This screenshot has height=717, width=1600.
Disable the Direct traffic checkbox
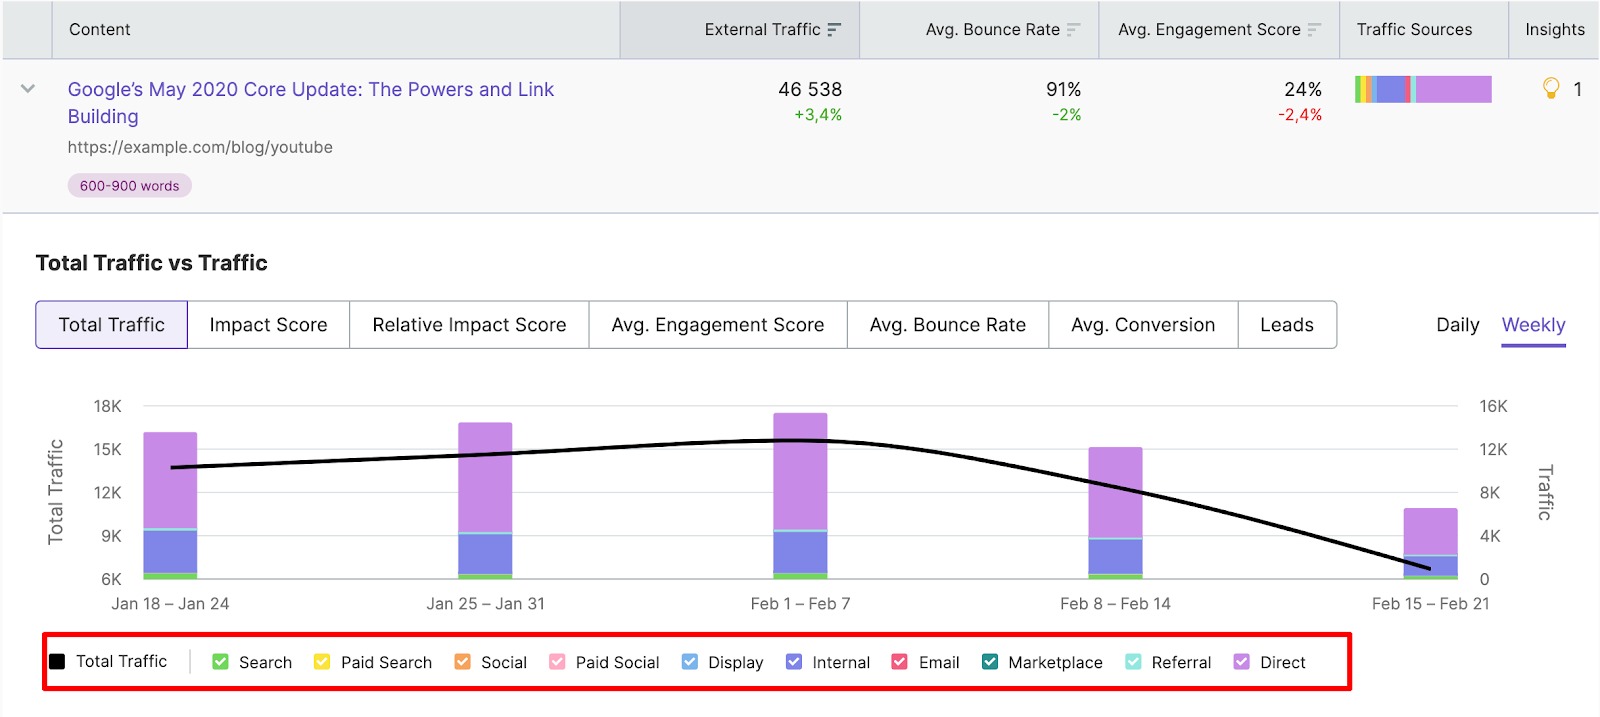click(x=1242, y=662)
